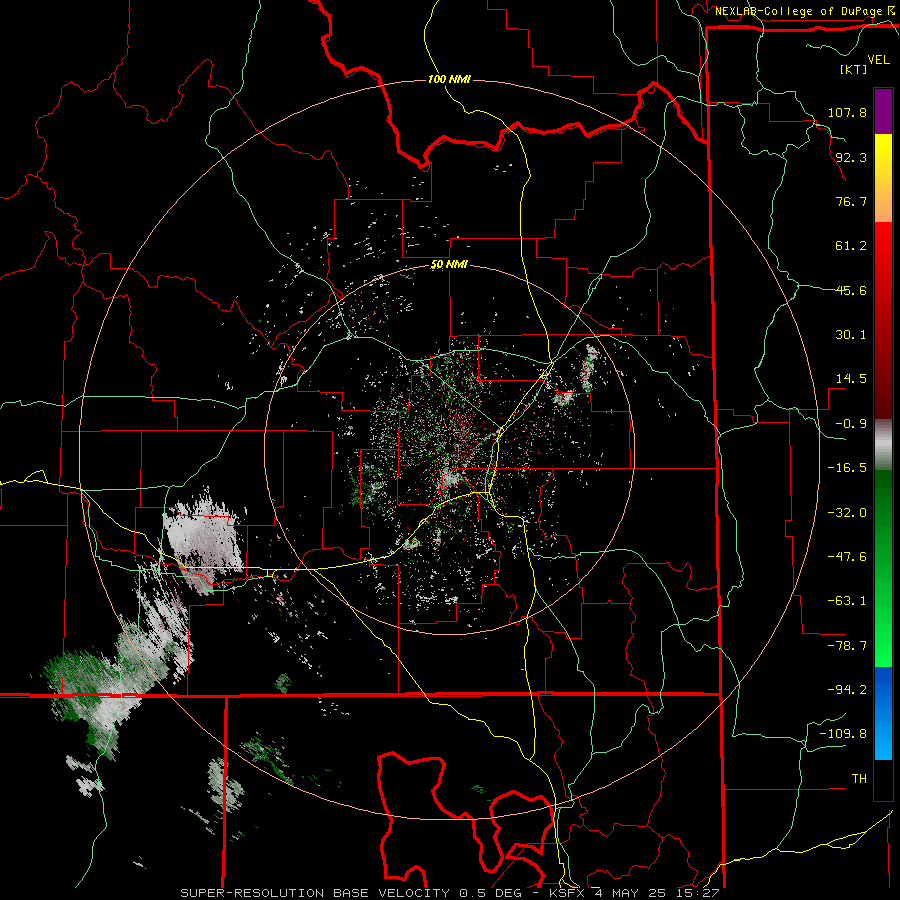Click the 100 NMI range ring label
The height and width of the screenshot is (900, 900).
(449, 79)
